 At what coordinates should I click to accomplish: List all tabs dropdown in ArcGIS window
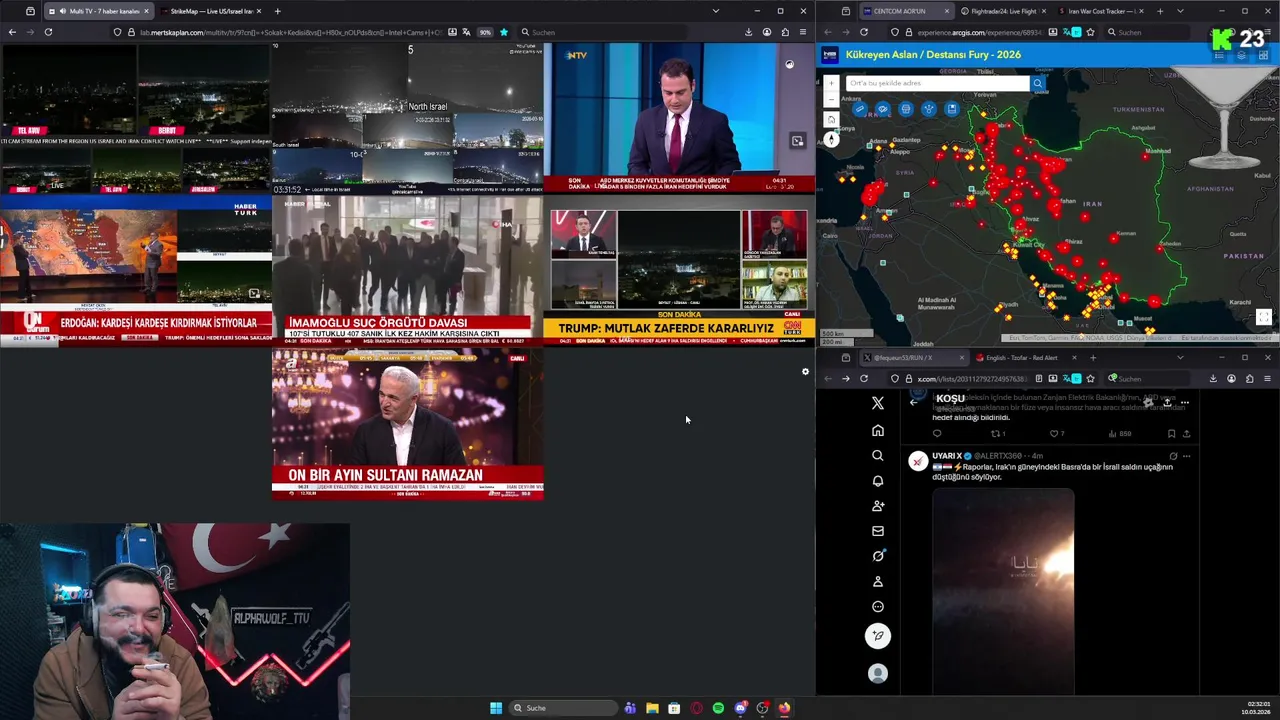point(1180,11)
